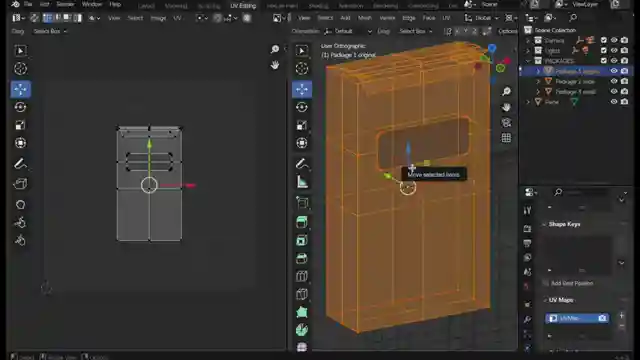Open the Orientation Default dropdown
640x360 pixels.
pos(348,31)
